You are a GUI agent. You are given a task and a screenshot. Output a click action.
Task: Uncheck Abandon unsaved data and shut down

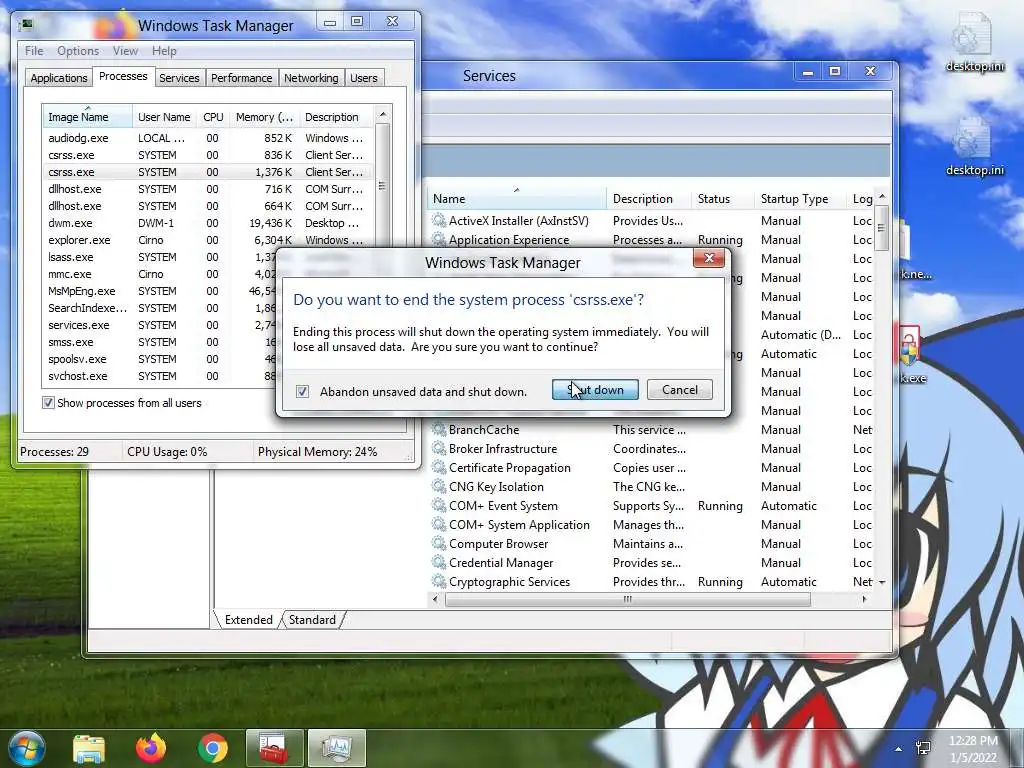pos(302,391)
